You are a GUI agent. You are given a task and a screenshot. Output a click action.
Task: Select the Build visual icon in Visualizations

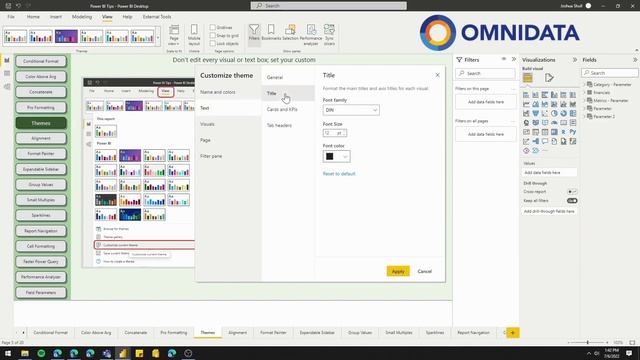(x=528, y=78)
